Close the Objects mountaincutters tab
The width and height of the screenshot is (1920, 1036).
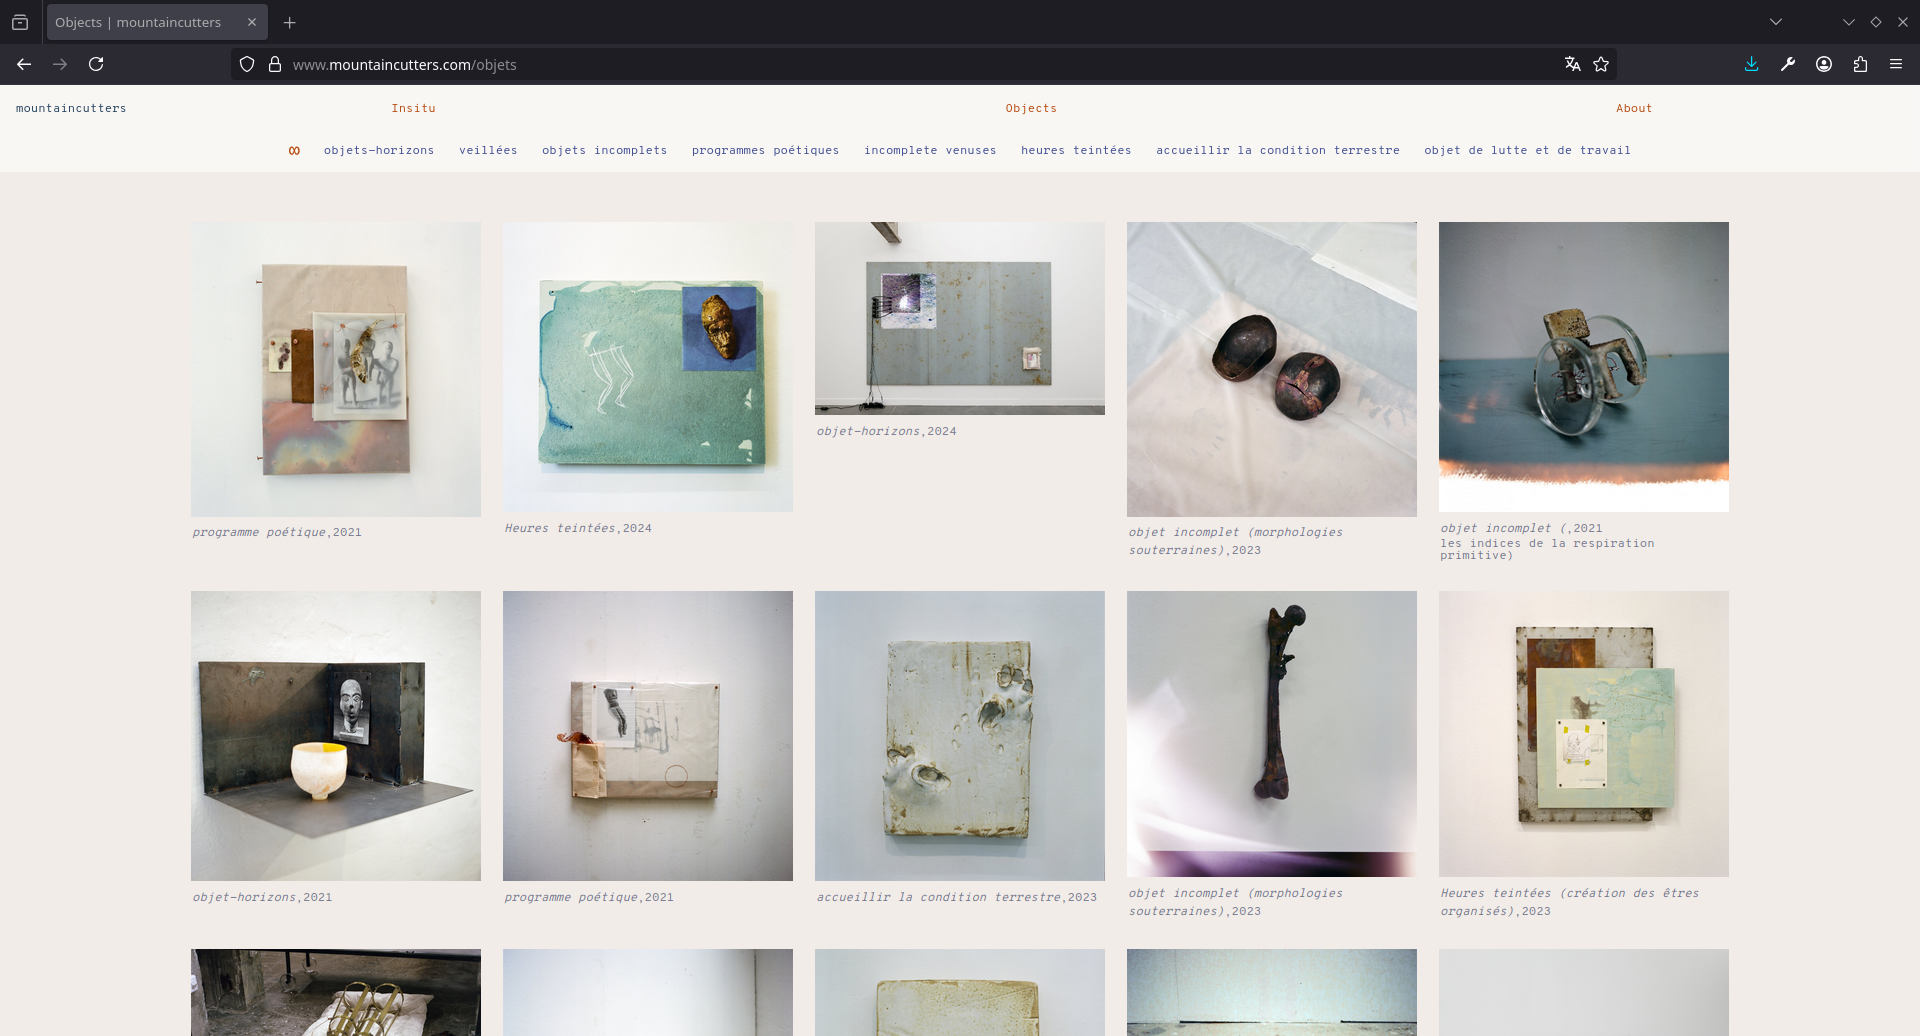click(x=252, y=22)
